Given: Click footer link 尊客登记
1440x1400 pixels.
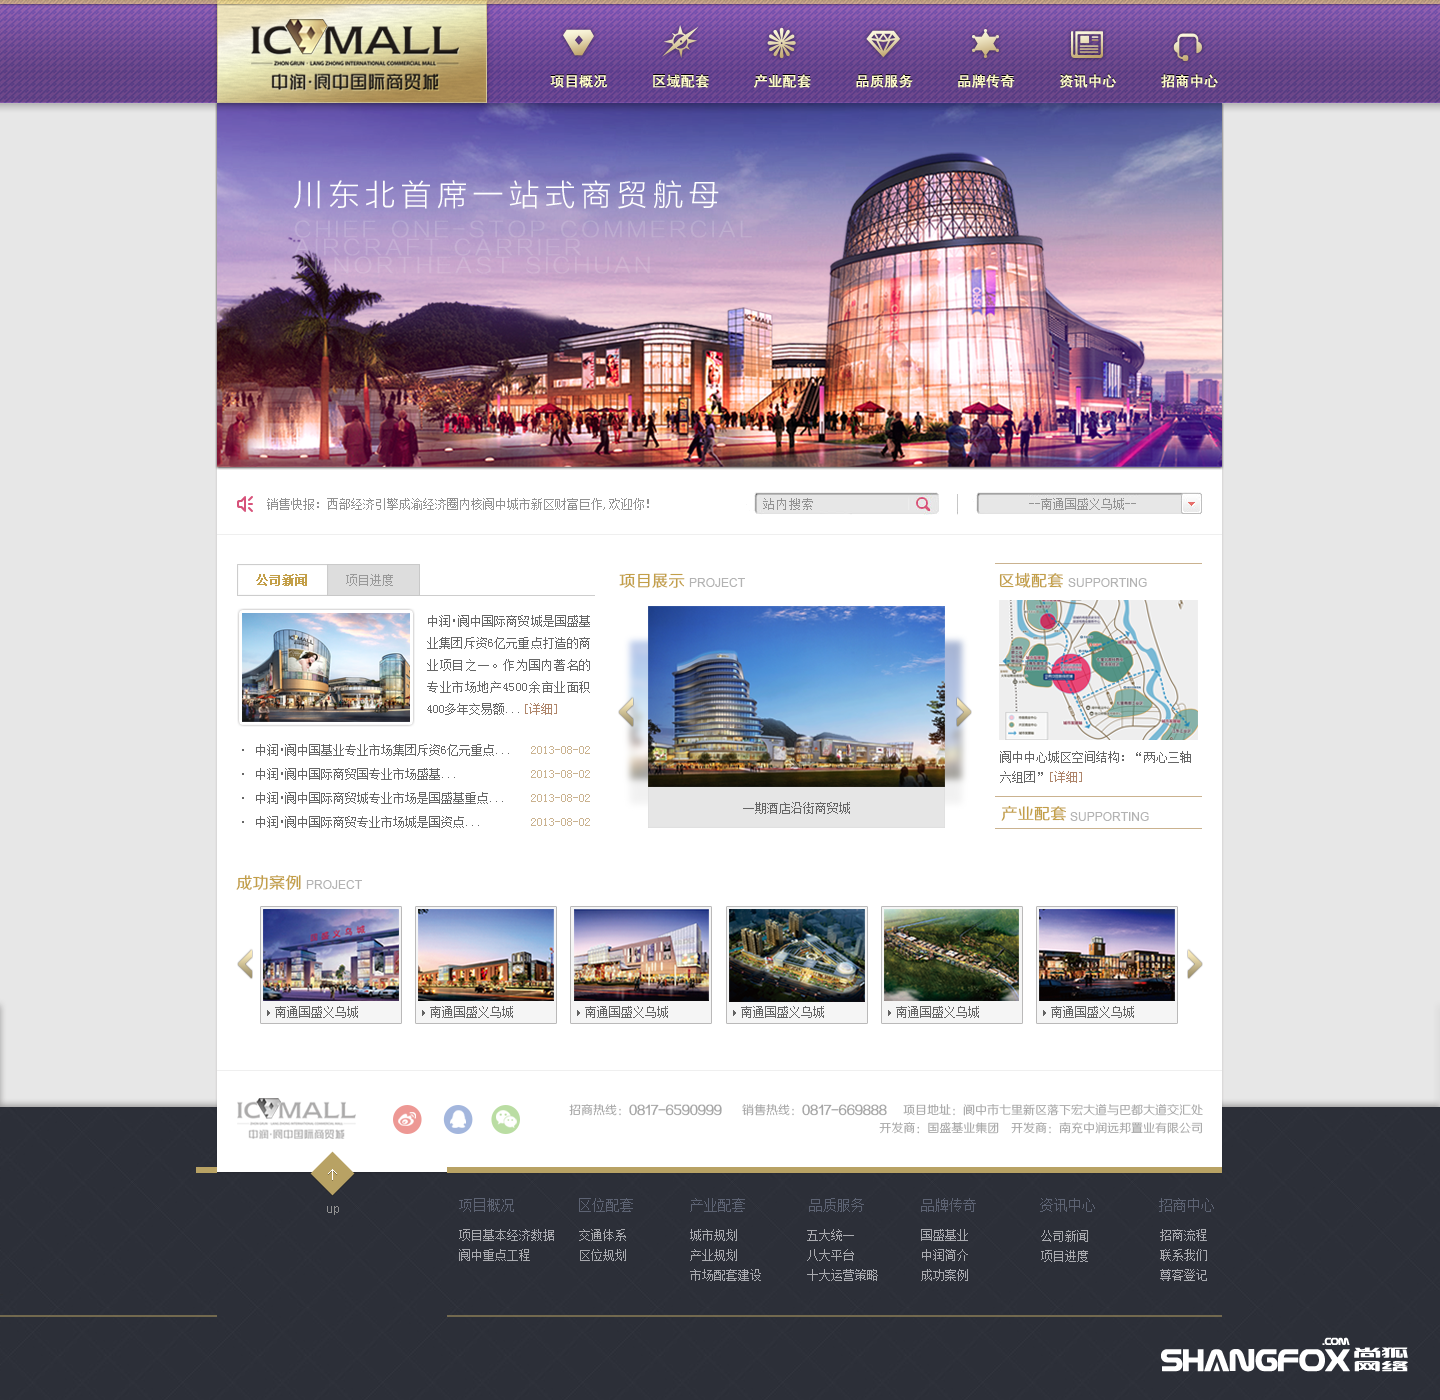Looking at the screenshot, I should pos(1184,1275).
